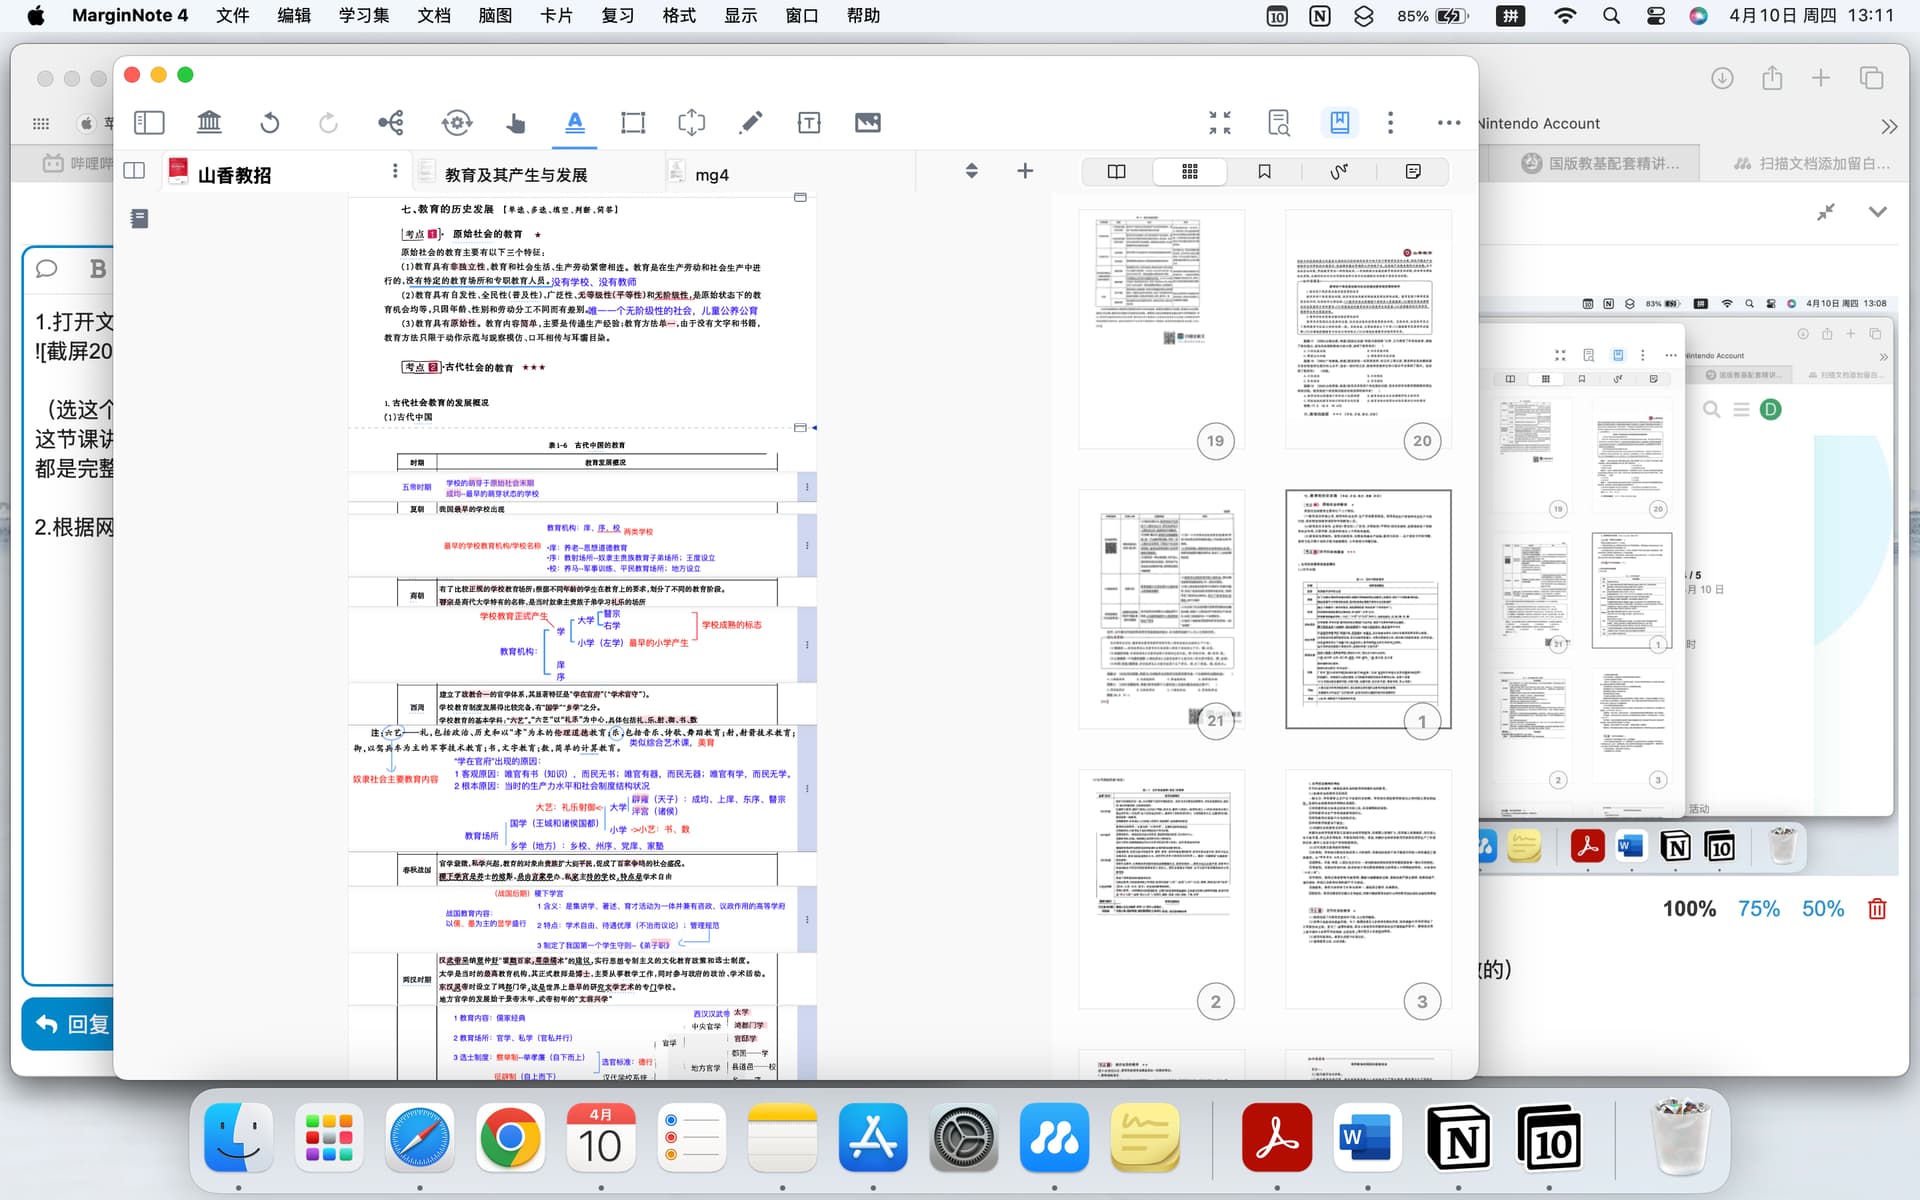Open page 3 thumbnail
Image resolution: width=1920 pixels, height=1200 pixels.
pyautogui.click(x=1368, y=890)
